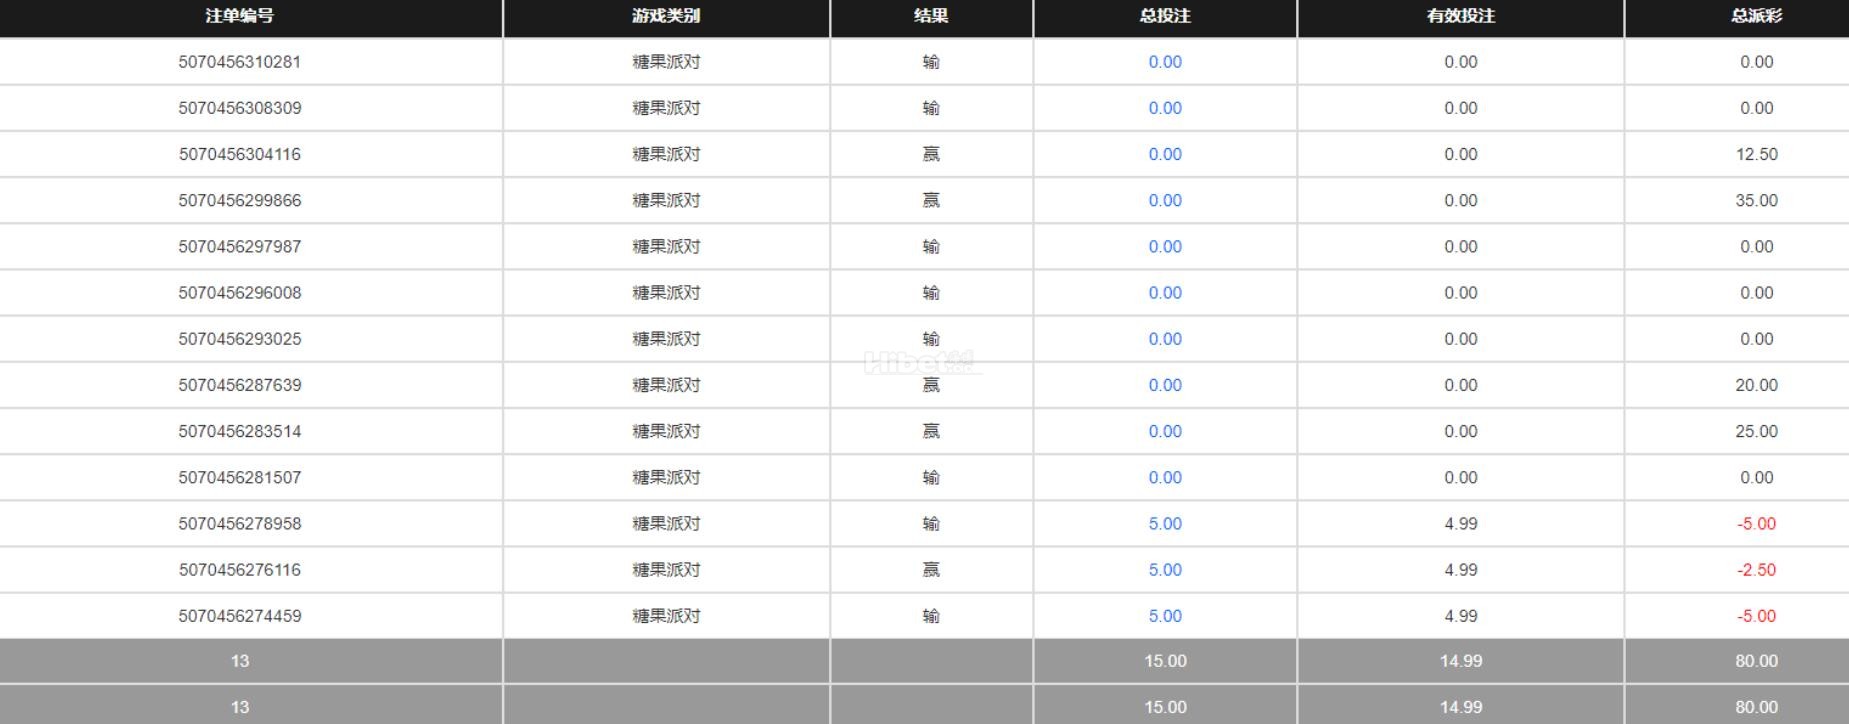Click 糖果派对 in order 5070456283514 row

(666, 431)
